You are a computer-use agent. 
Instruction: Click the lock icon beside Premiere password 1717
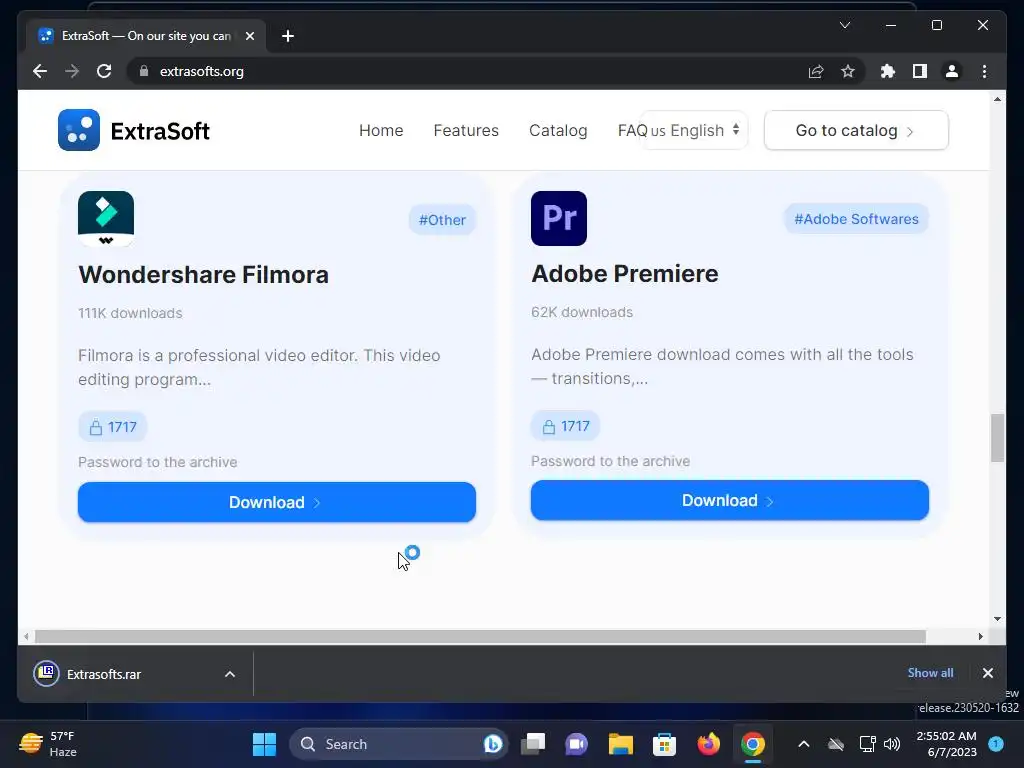pyautogui.click(x=549, y=426)
